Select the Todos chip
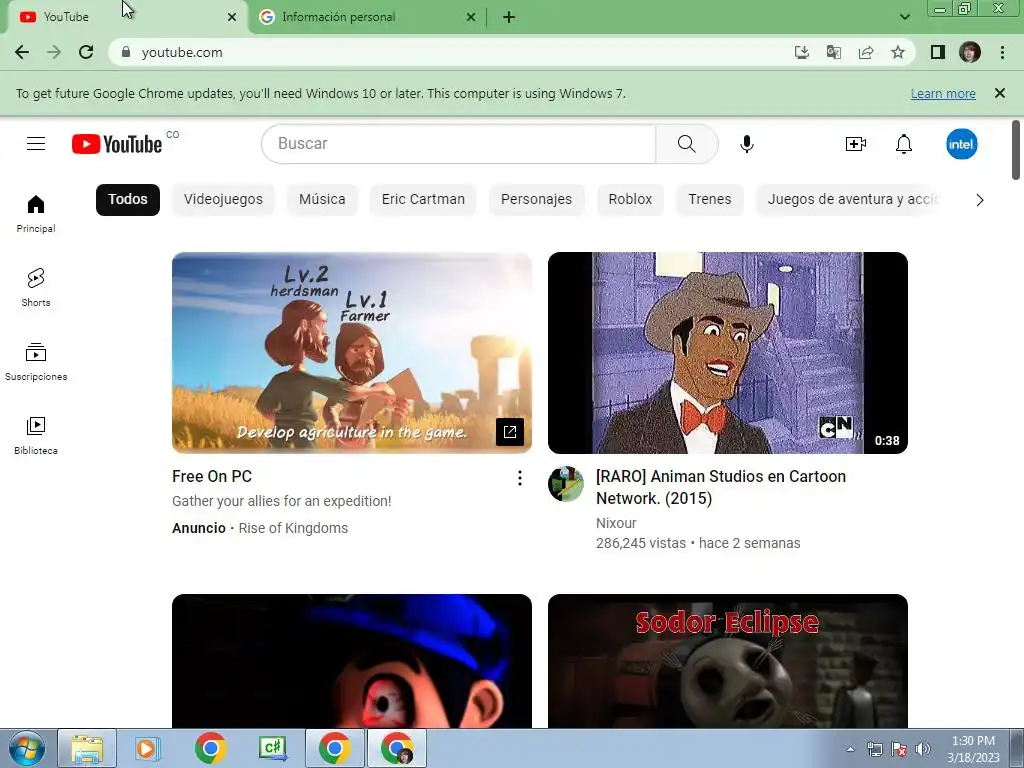This screenshot has width=1024, height=768. point(128,199)
